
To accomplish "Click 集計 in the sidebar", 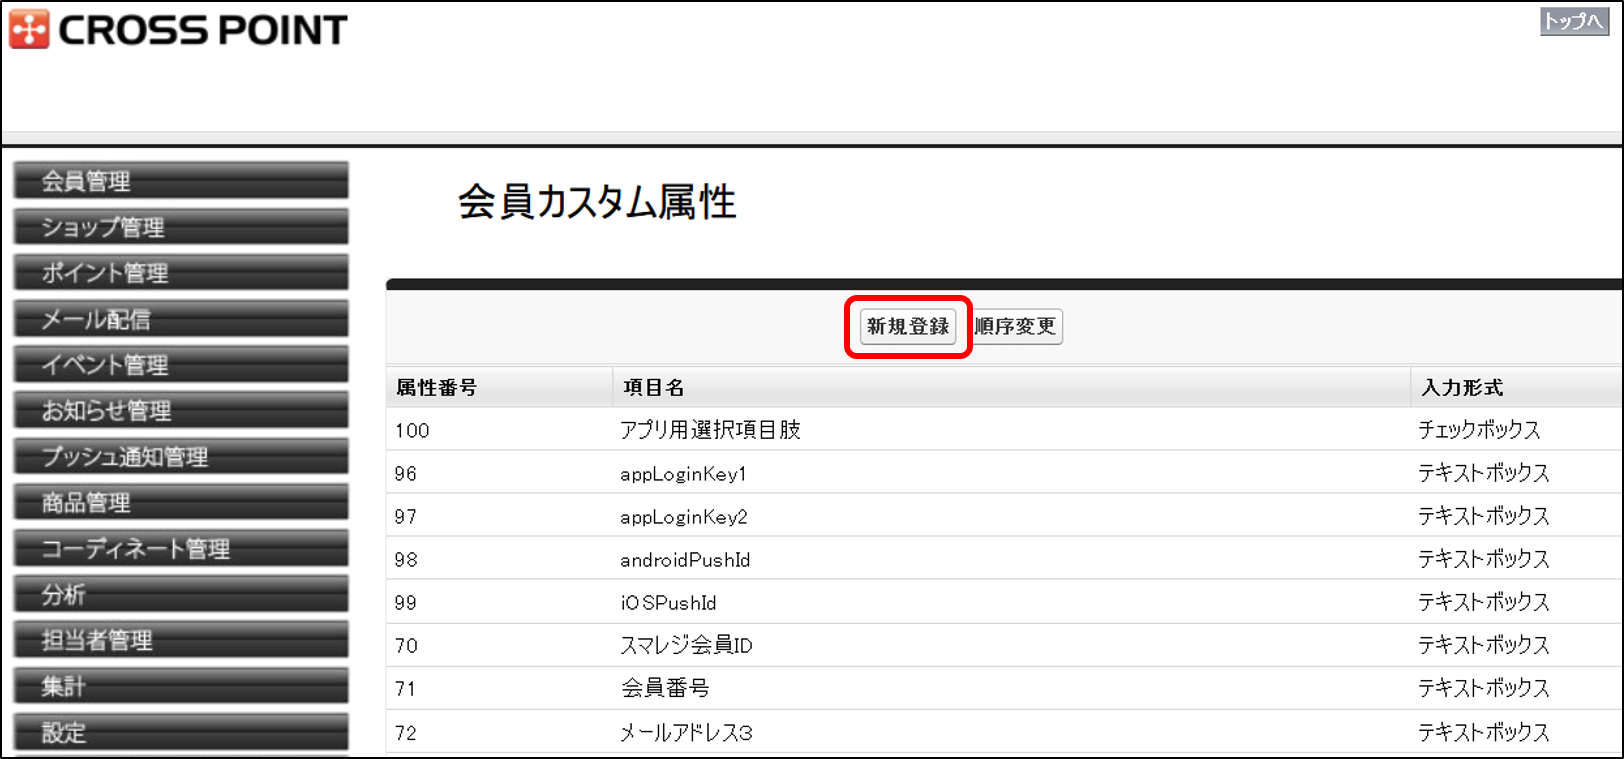I will 181,687.
